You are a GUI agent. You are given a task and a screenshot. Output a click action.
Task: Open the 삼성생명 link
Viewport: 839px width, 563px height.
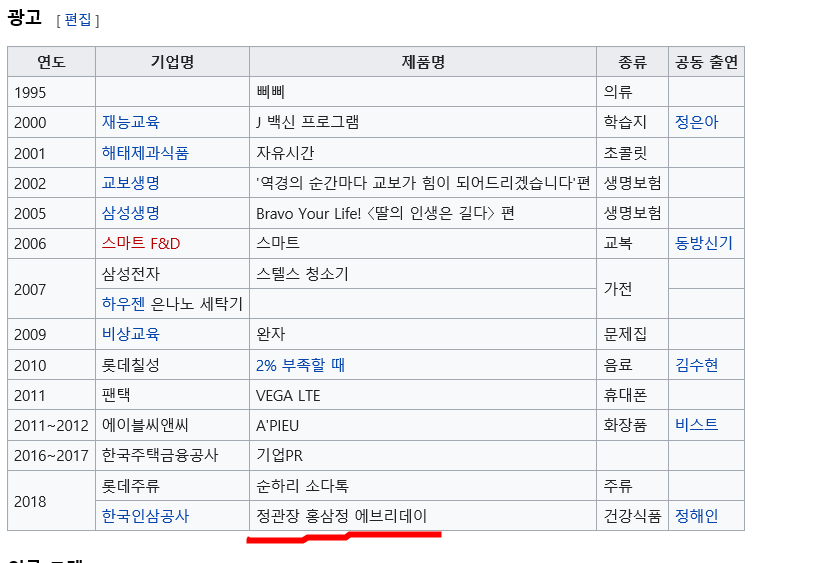(131, 213)
